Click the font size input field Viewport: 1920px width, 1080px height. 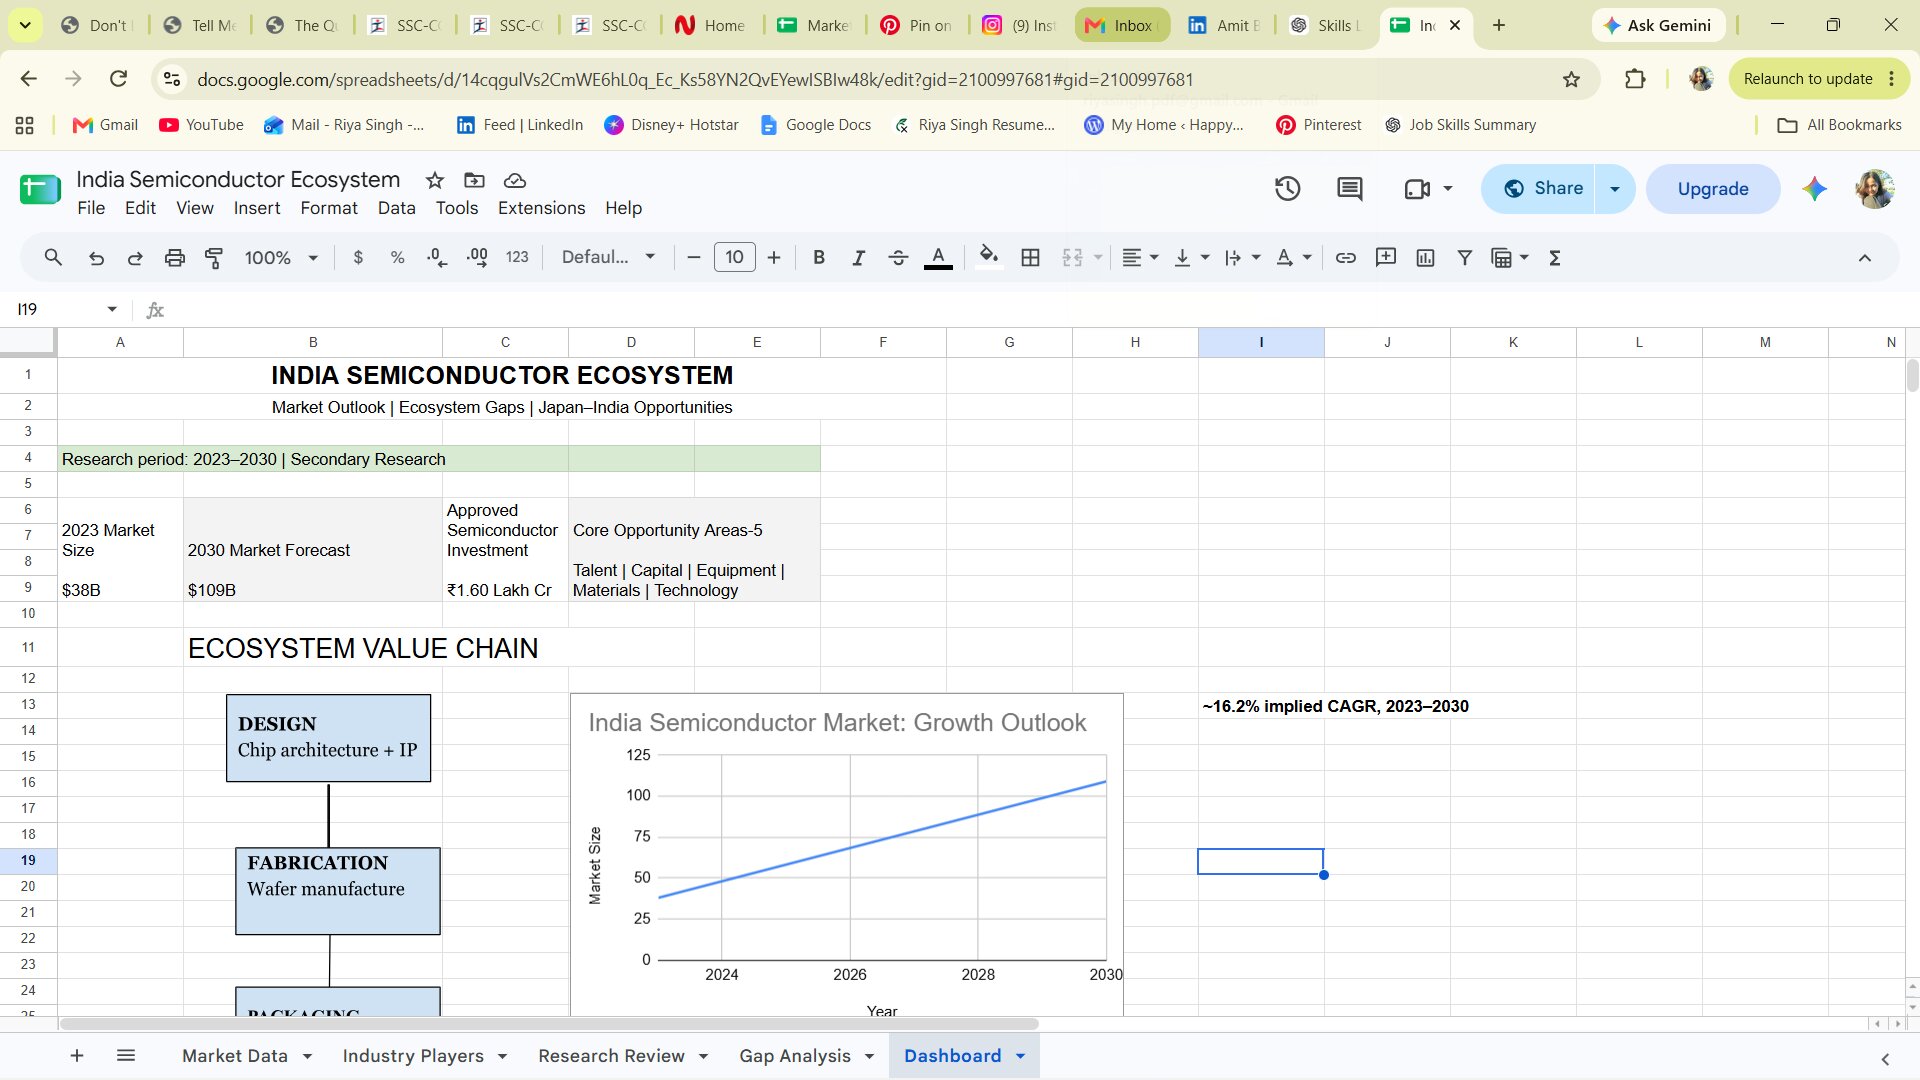(734, 258)
